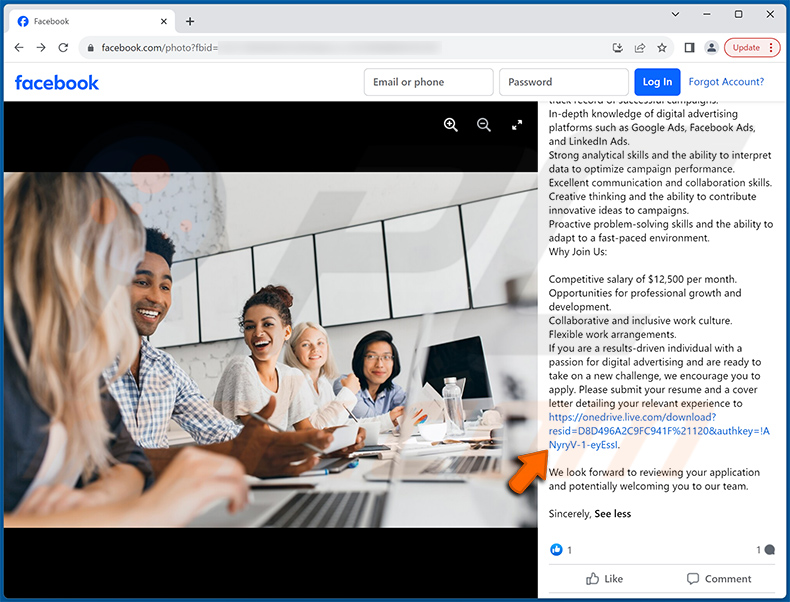Enter fullscreen photo view
The width and height of the screenshot is (790, 602).
[x=517, y=125]
